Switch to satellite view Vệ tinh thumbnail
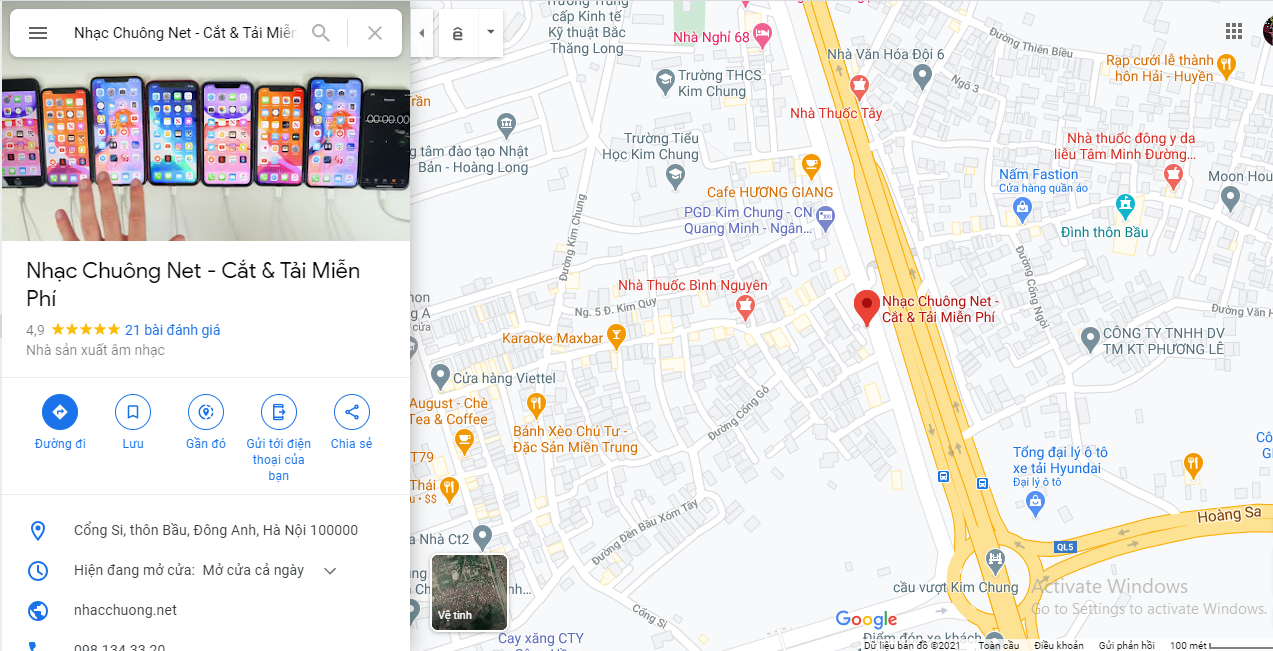The width and height of the screenshot is (1273, 651). tap(469, 592)
